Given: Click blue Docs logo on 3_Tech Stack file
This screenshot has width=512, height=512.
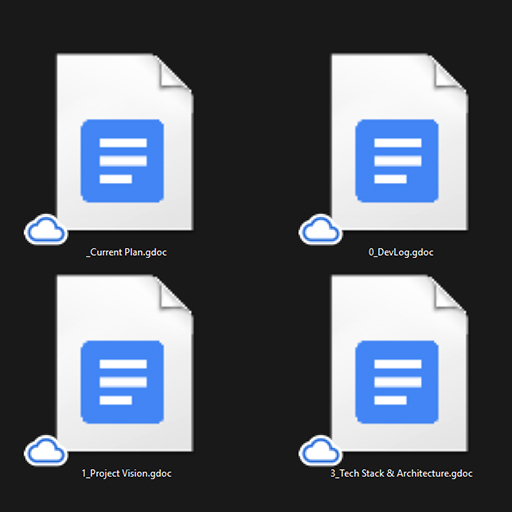Looking at the screenshot, I should pos(397,382).
